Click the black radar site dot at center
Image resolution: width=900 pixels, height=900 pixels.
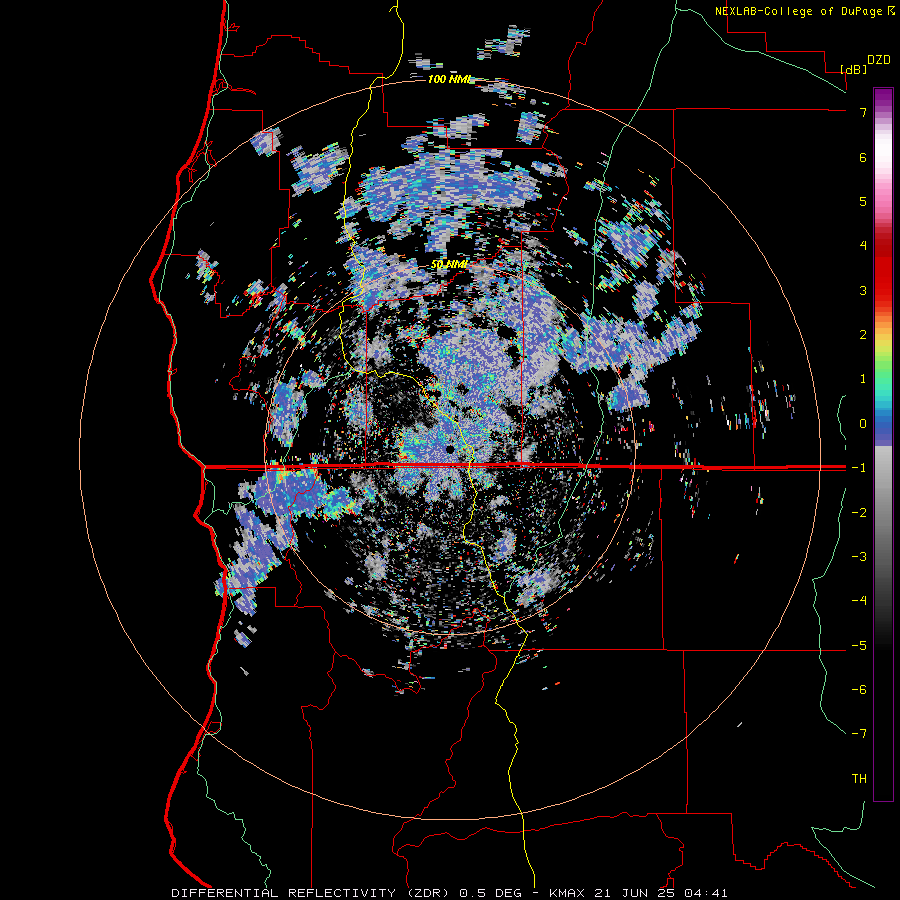tap(450, 449)
